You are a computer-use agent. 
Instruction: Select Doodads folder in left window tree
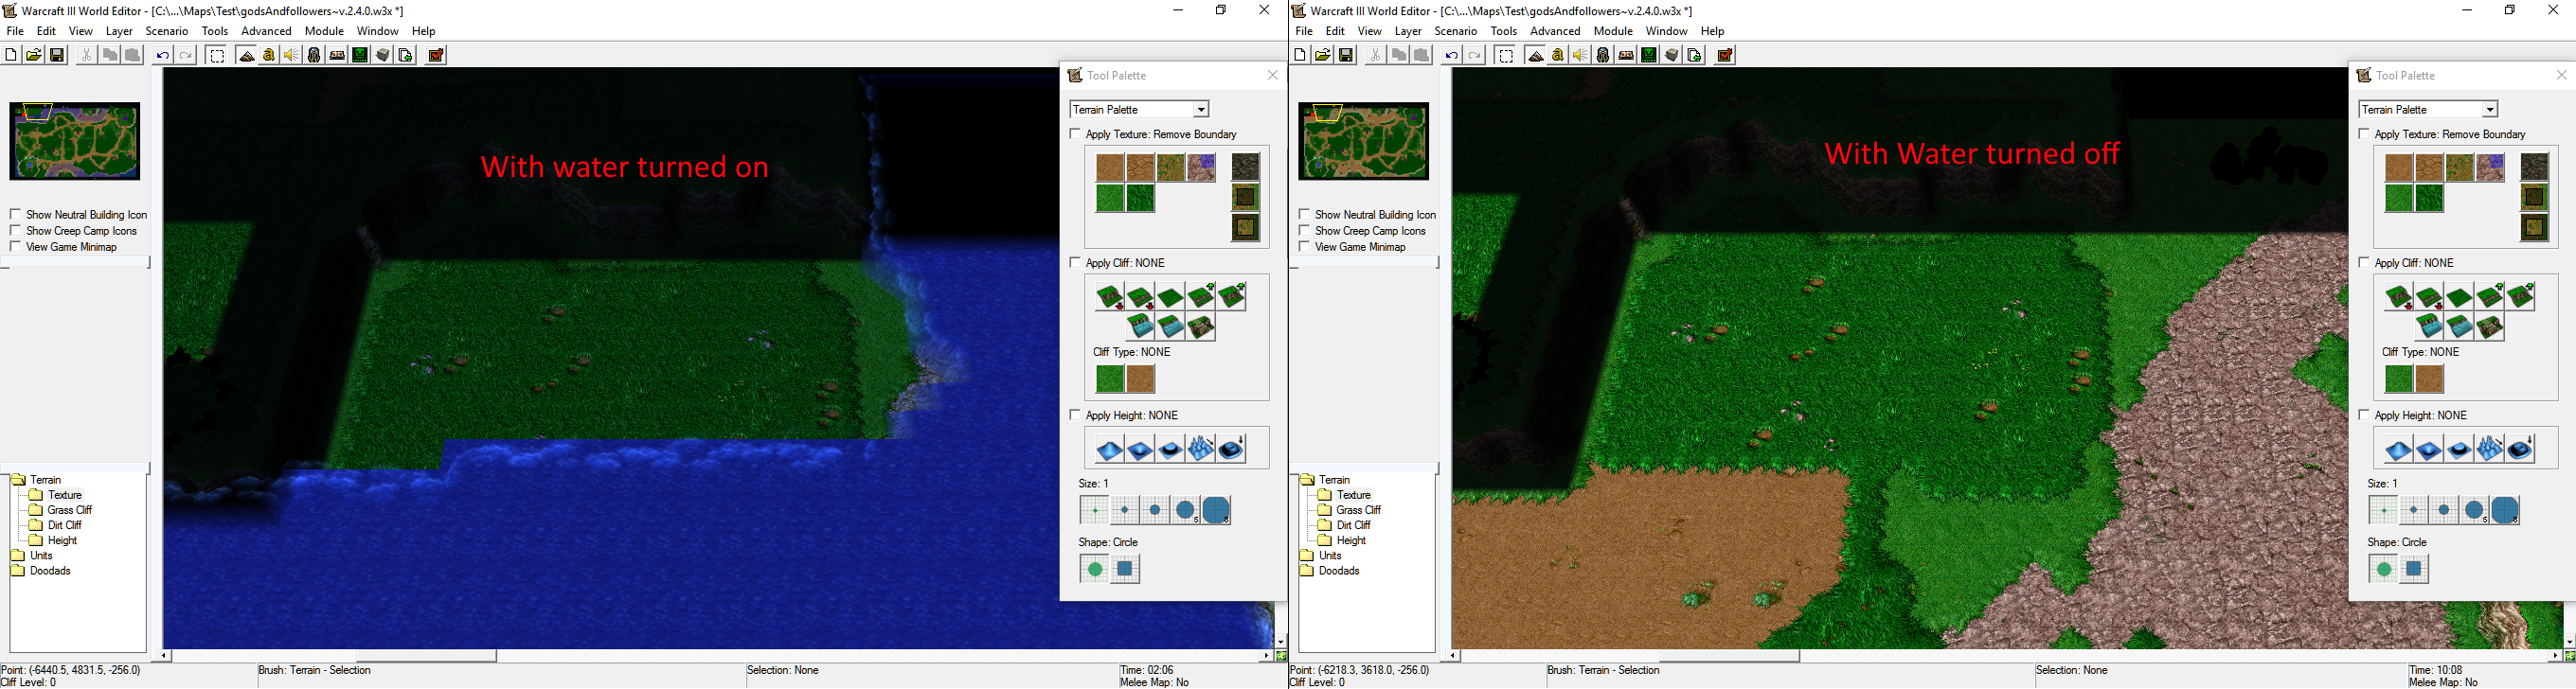pos(50,571)
